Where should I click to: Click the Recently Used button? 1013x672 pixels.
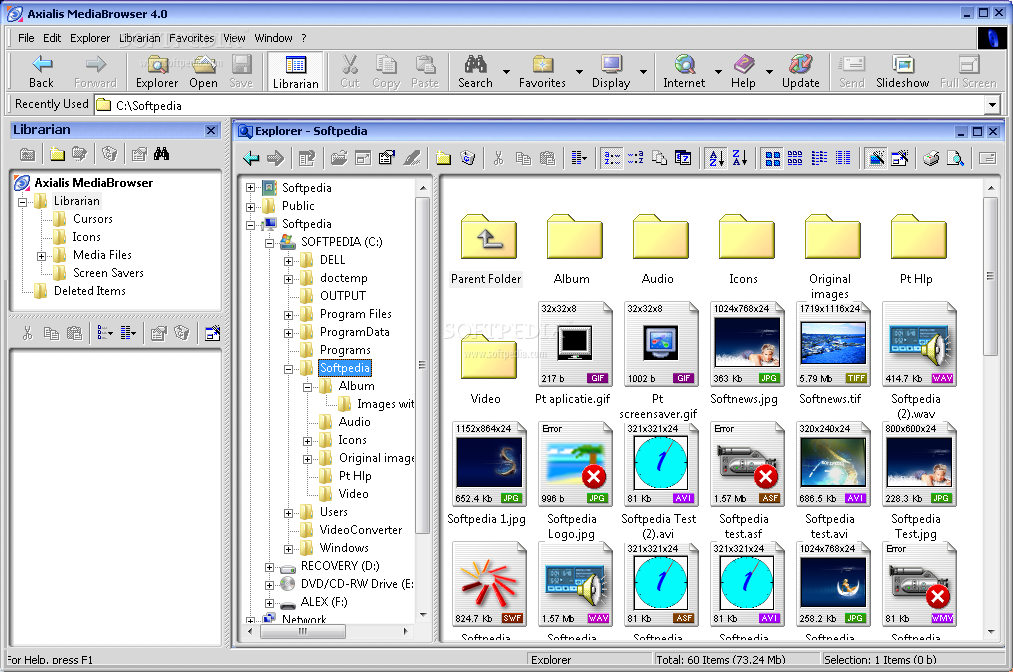coord(52,104)
